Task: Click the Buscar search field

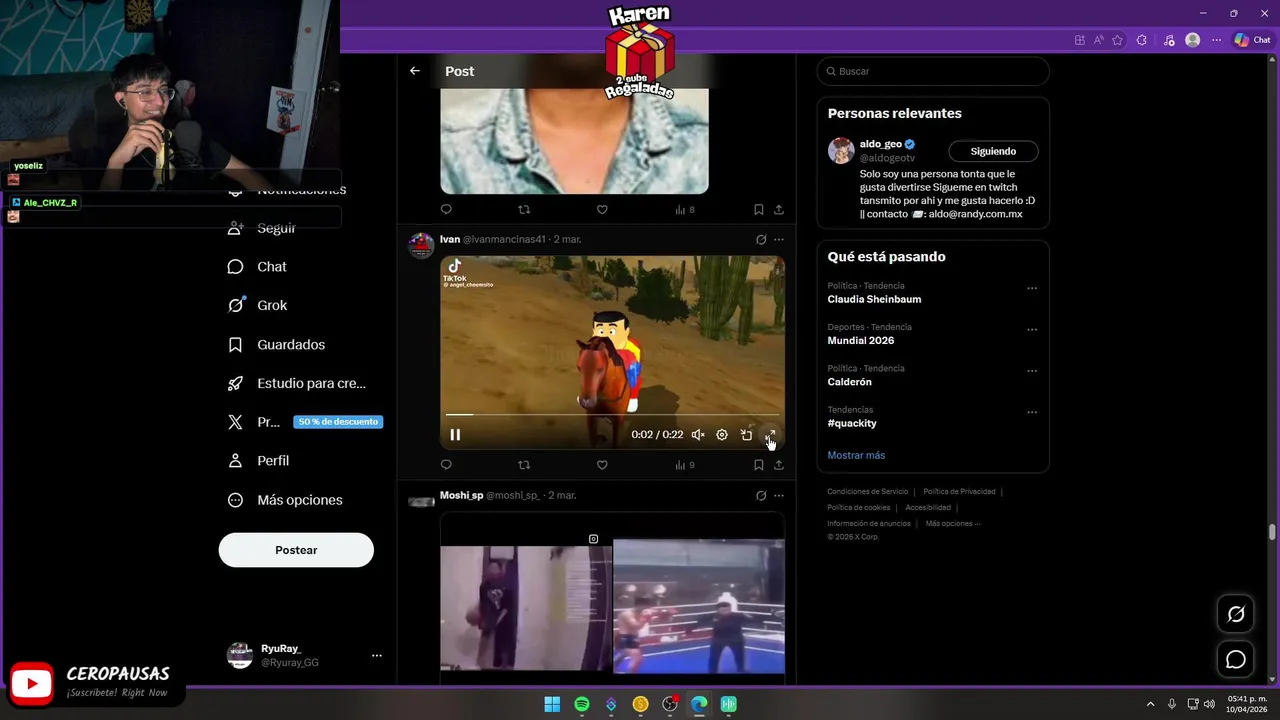Action: coord(933,71)
